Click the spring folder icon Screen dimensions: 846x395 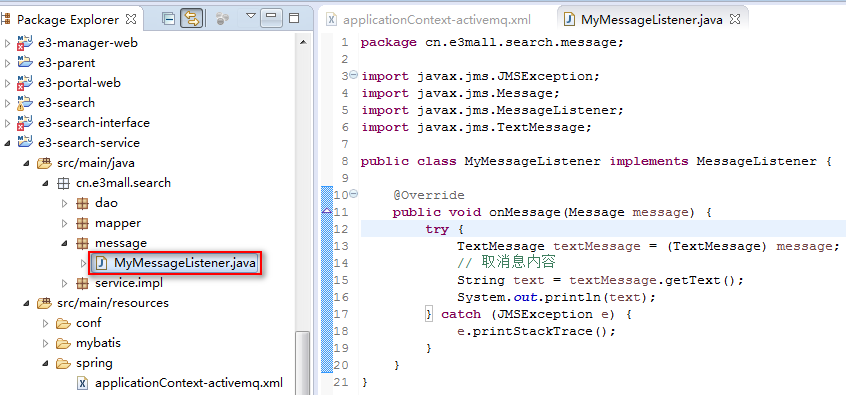[x=64, y=364]
